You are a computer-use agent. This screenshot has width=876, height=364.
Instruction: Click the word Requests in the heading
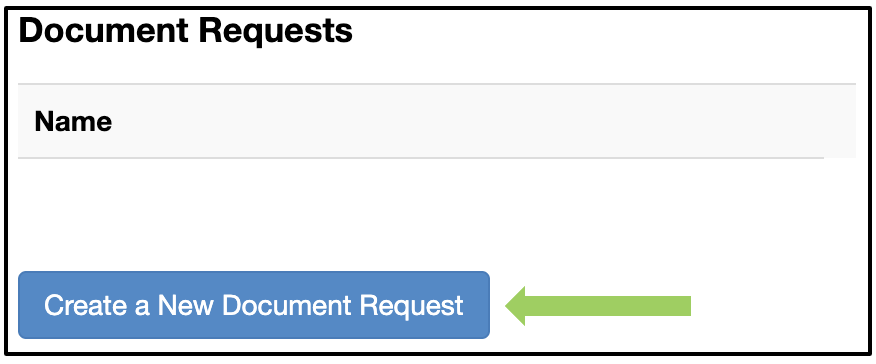[x=275, y=31]
